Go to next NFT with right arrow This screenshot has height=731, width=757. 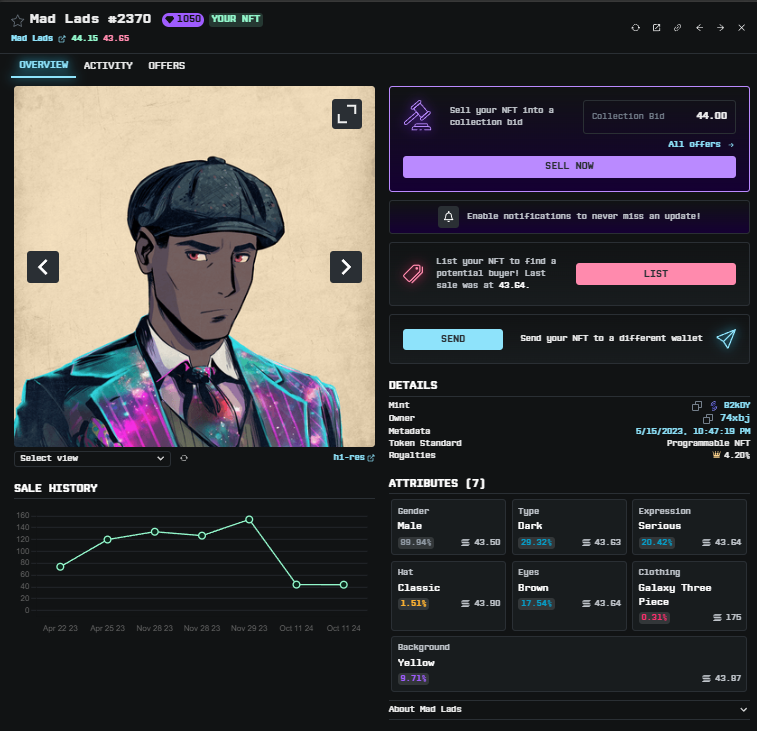(720, 28)
